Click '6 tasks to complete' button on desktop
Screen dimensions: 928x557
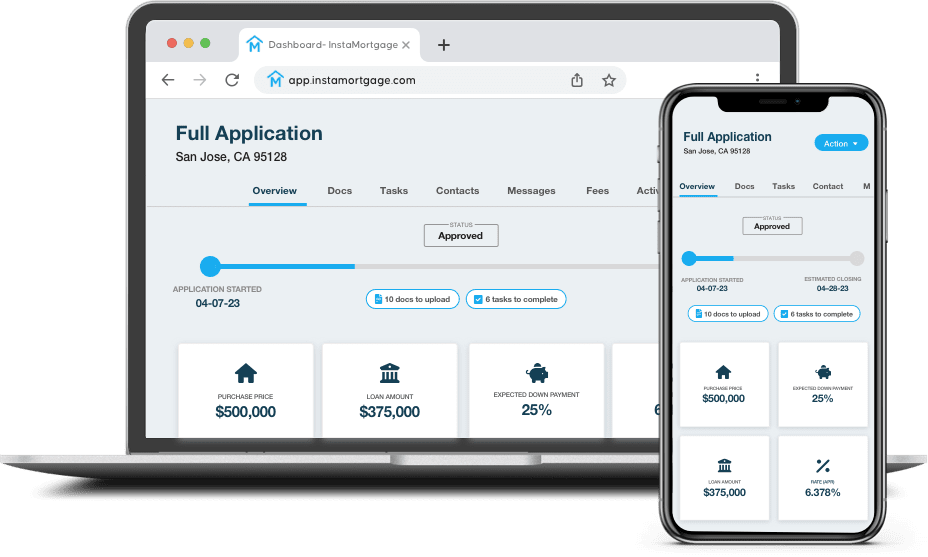(x=516, y=299)
